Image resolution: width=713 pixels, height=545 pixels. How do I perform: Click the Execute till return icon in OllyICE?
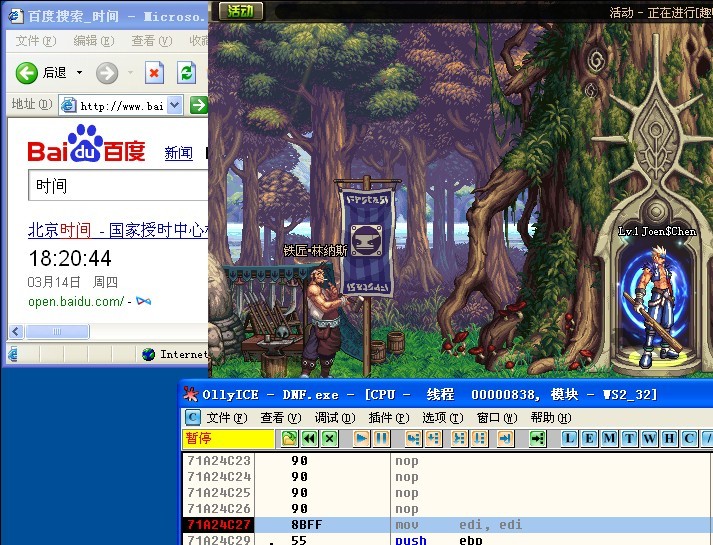tap(505, 439)
